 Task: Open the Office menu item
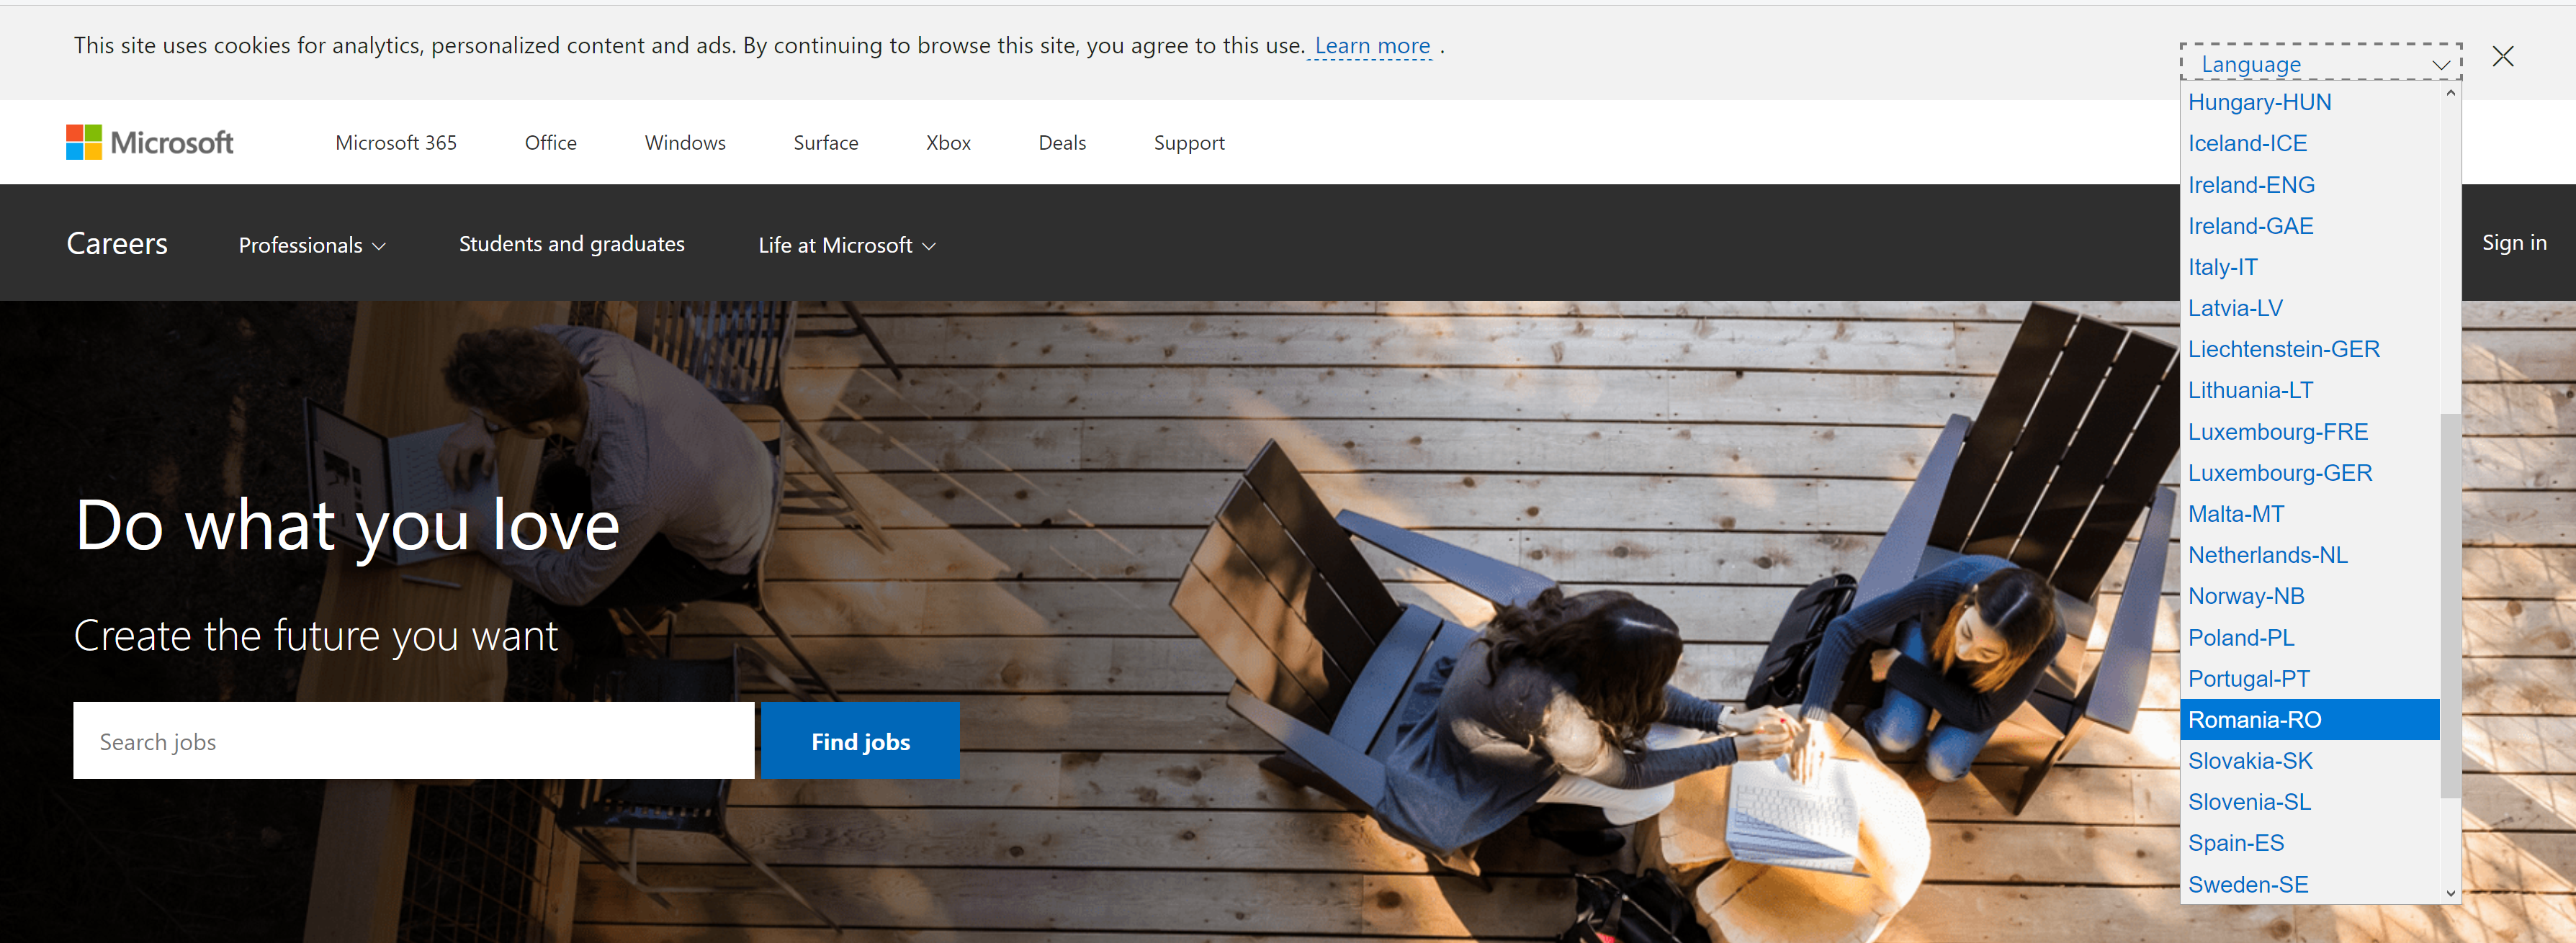551,142
